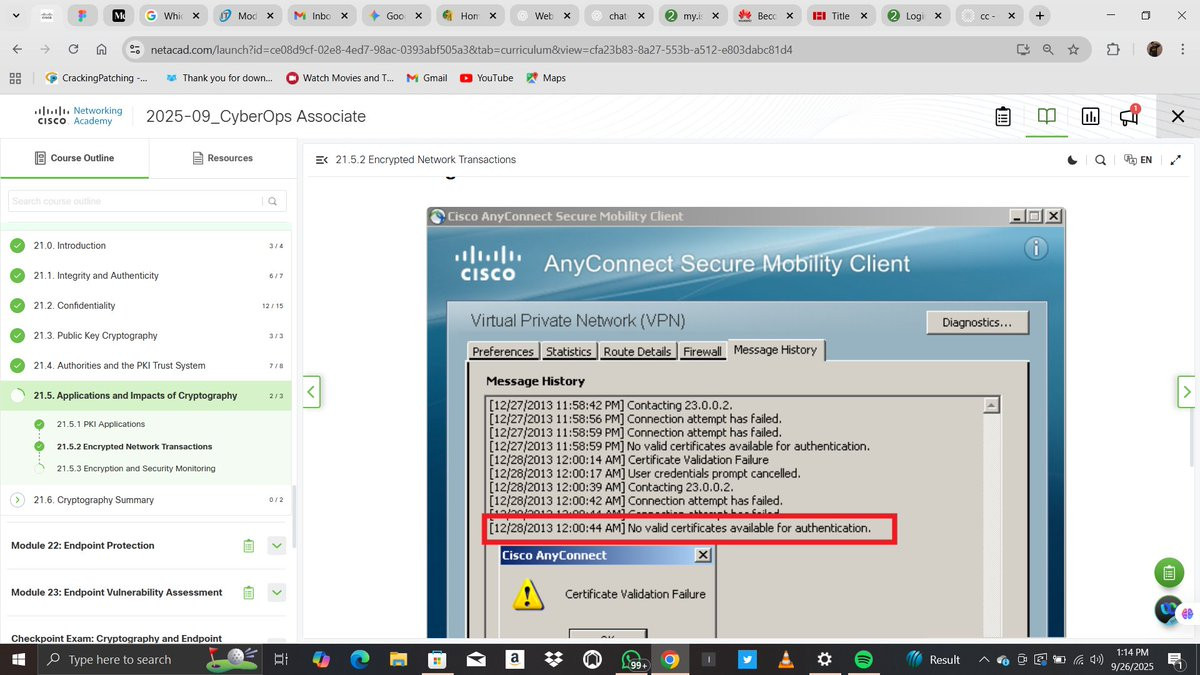Bookmark this page with star icon

click(1073, 49)
